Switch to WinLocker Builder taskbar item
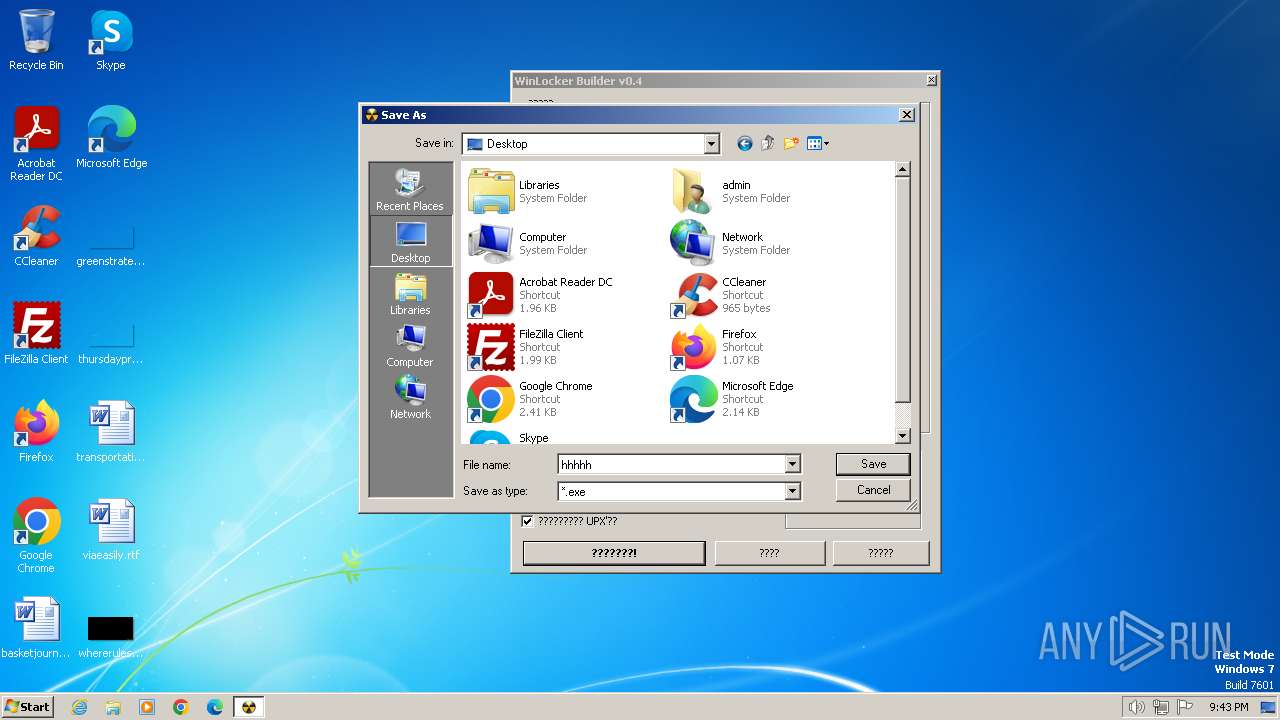Image resolution: width=1280 pixels, height=720 pixels. (249, 707)
